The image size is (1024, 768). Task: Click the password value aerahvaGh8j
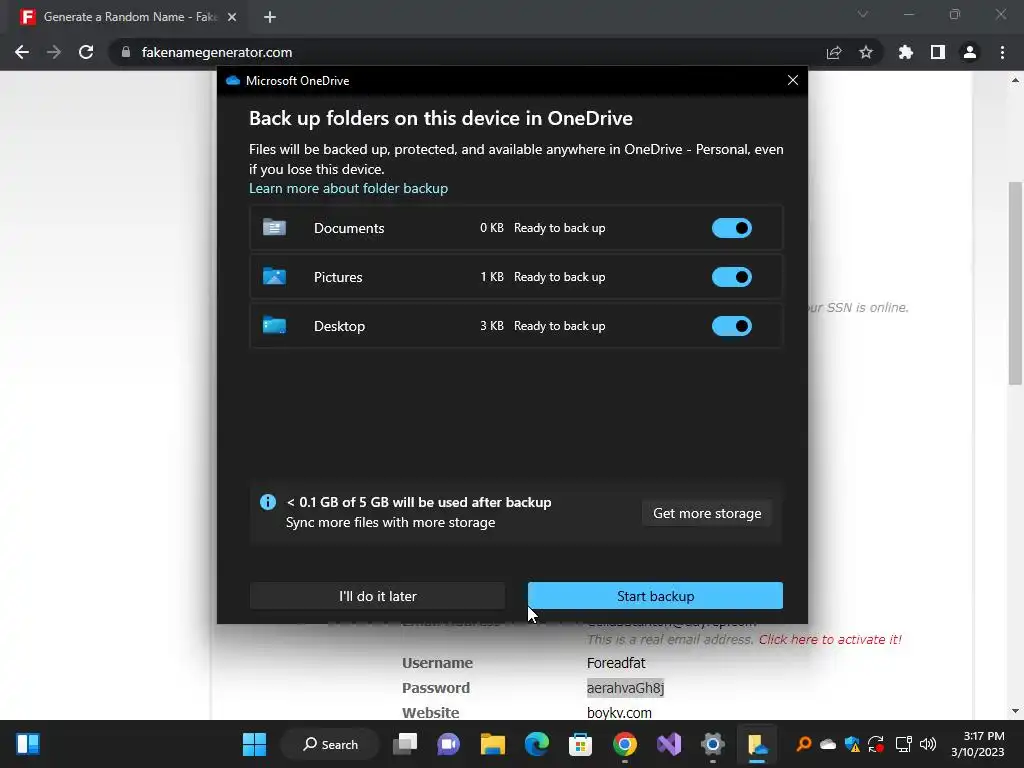click(625, 688)
